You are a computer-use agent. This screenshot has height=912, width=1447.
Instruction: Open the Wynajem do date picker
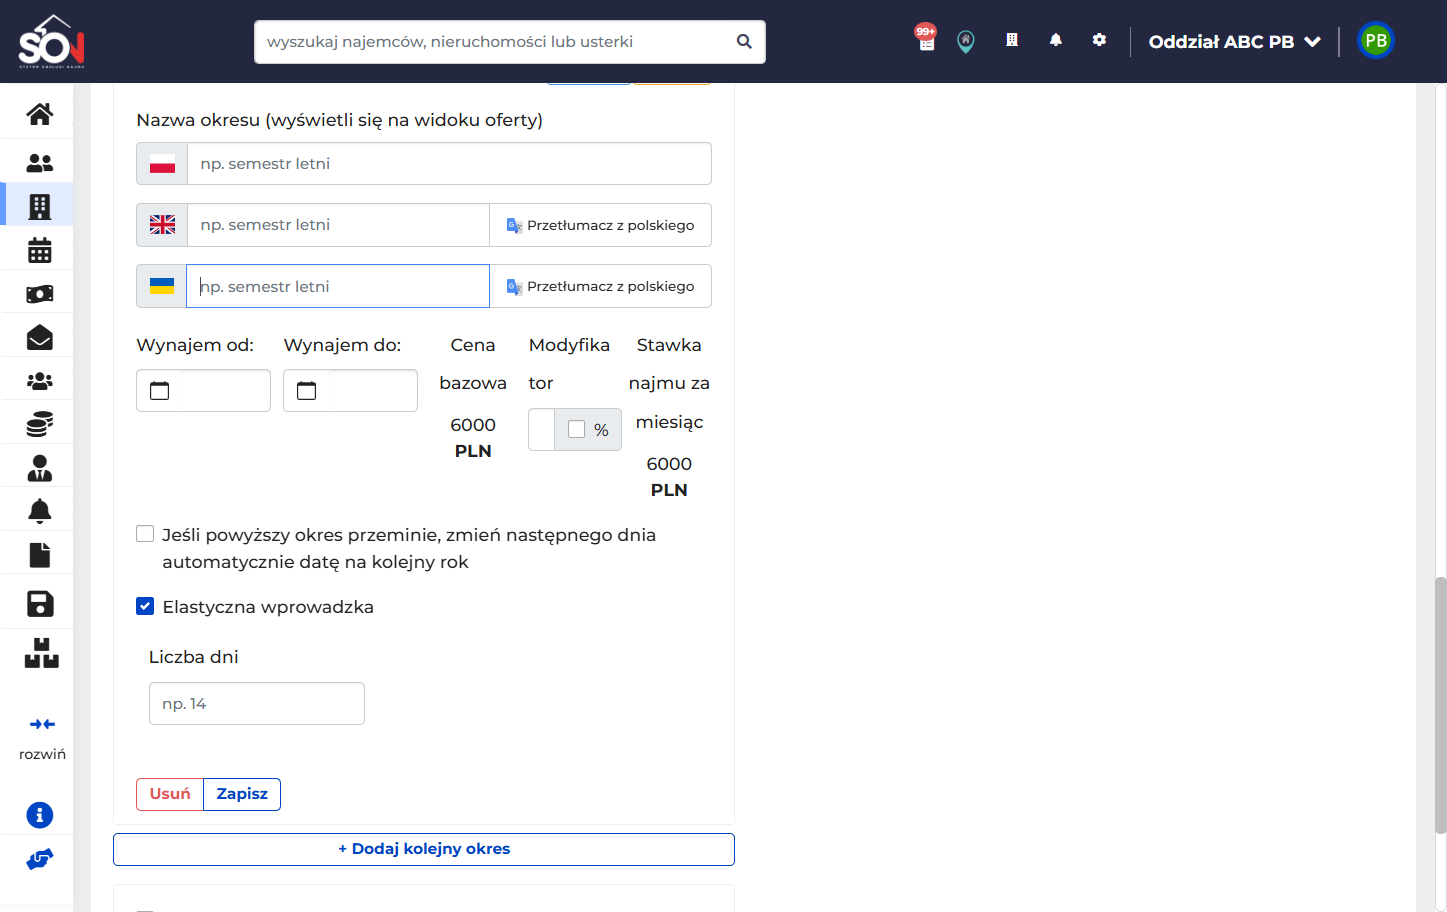click(x=350, y=391)
